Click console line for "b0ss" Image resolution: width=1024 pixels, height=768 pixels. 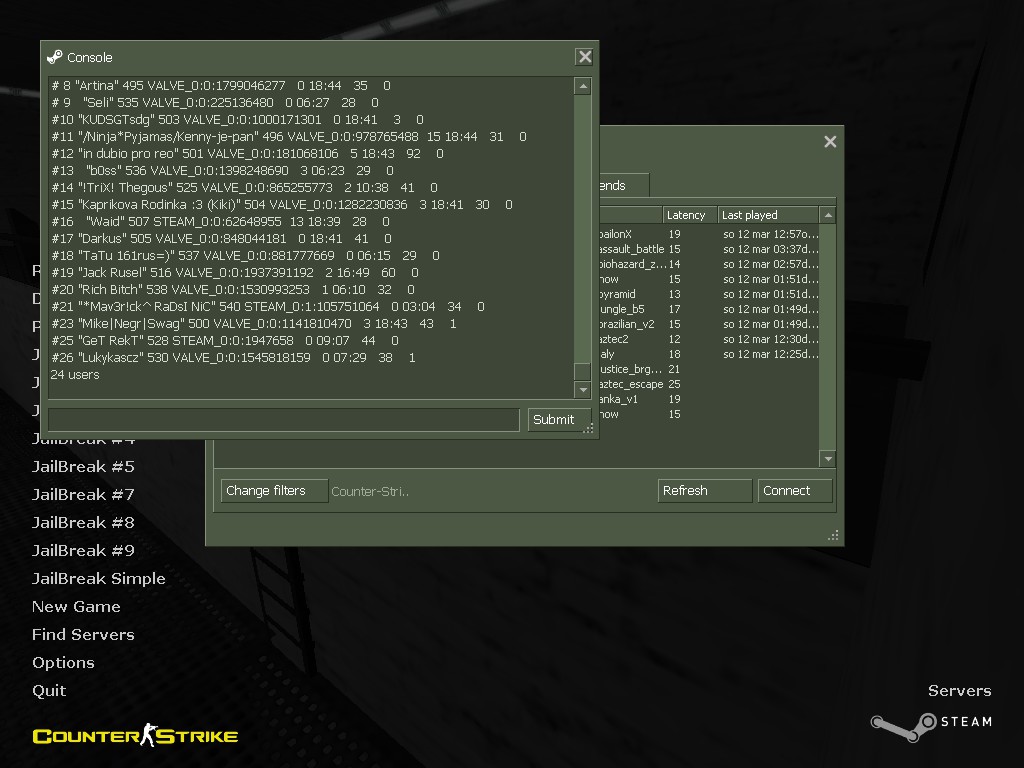click(x=223, y=170)
